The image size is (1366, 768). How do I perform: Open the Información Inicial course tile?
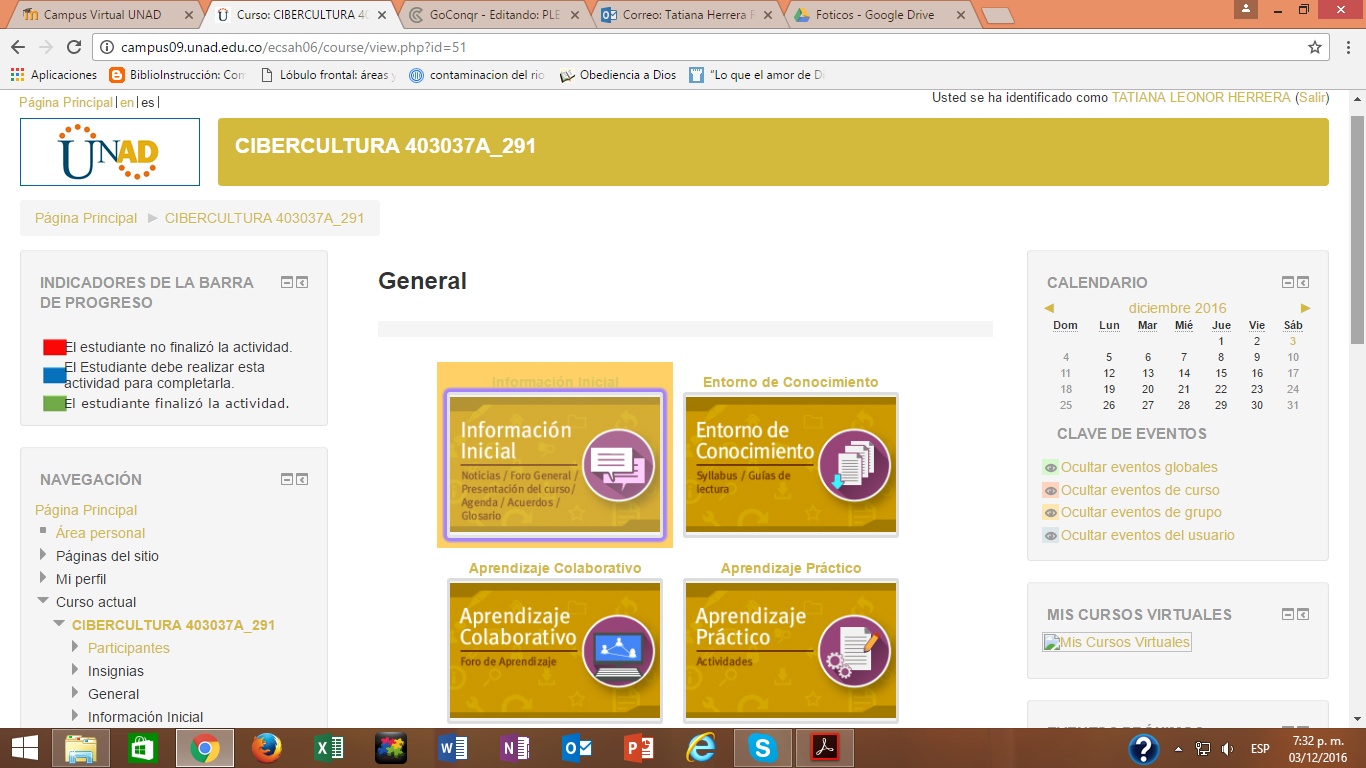tap(555, 465)
